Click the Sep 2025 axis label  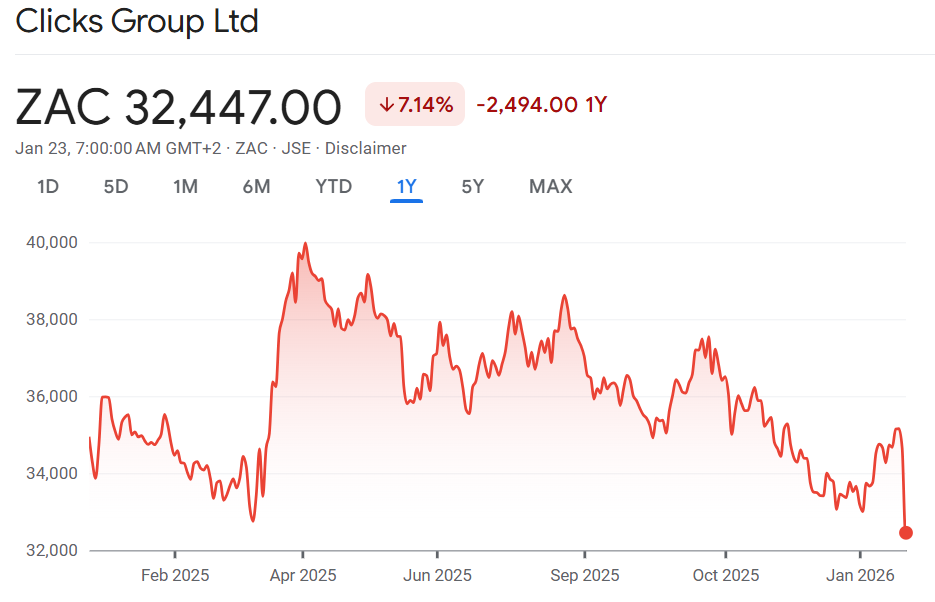pyautogui.click(x=585, y=575)
